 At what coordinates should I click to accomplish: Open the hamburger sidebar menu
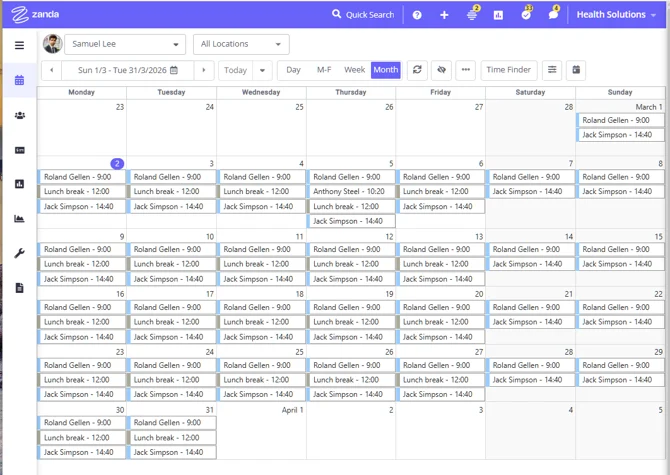(x=19, y=45)
